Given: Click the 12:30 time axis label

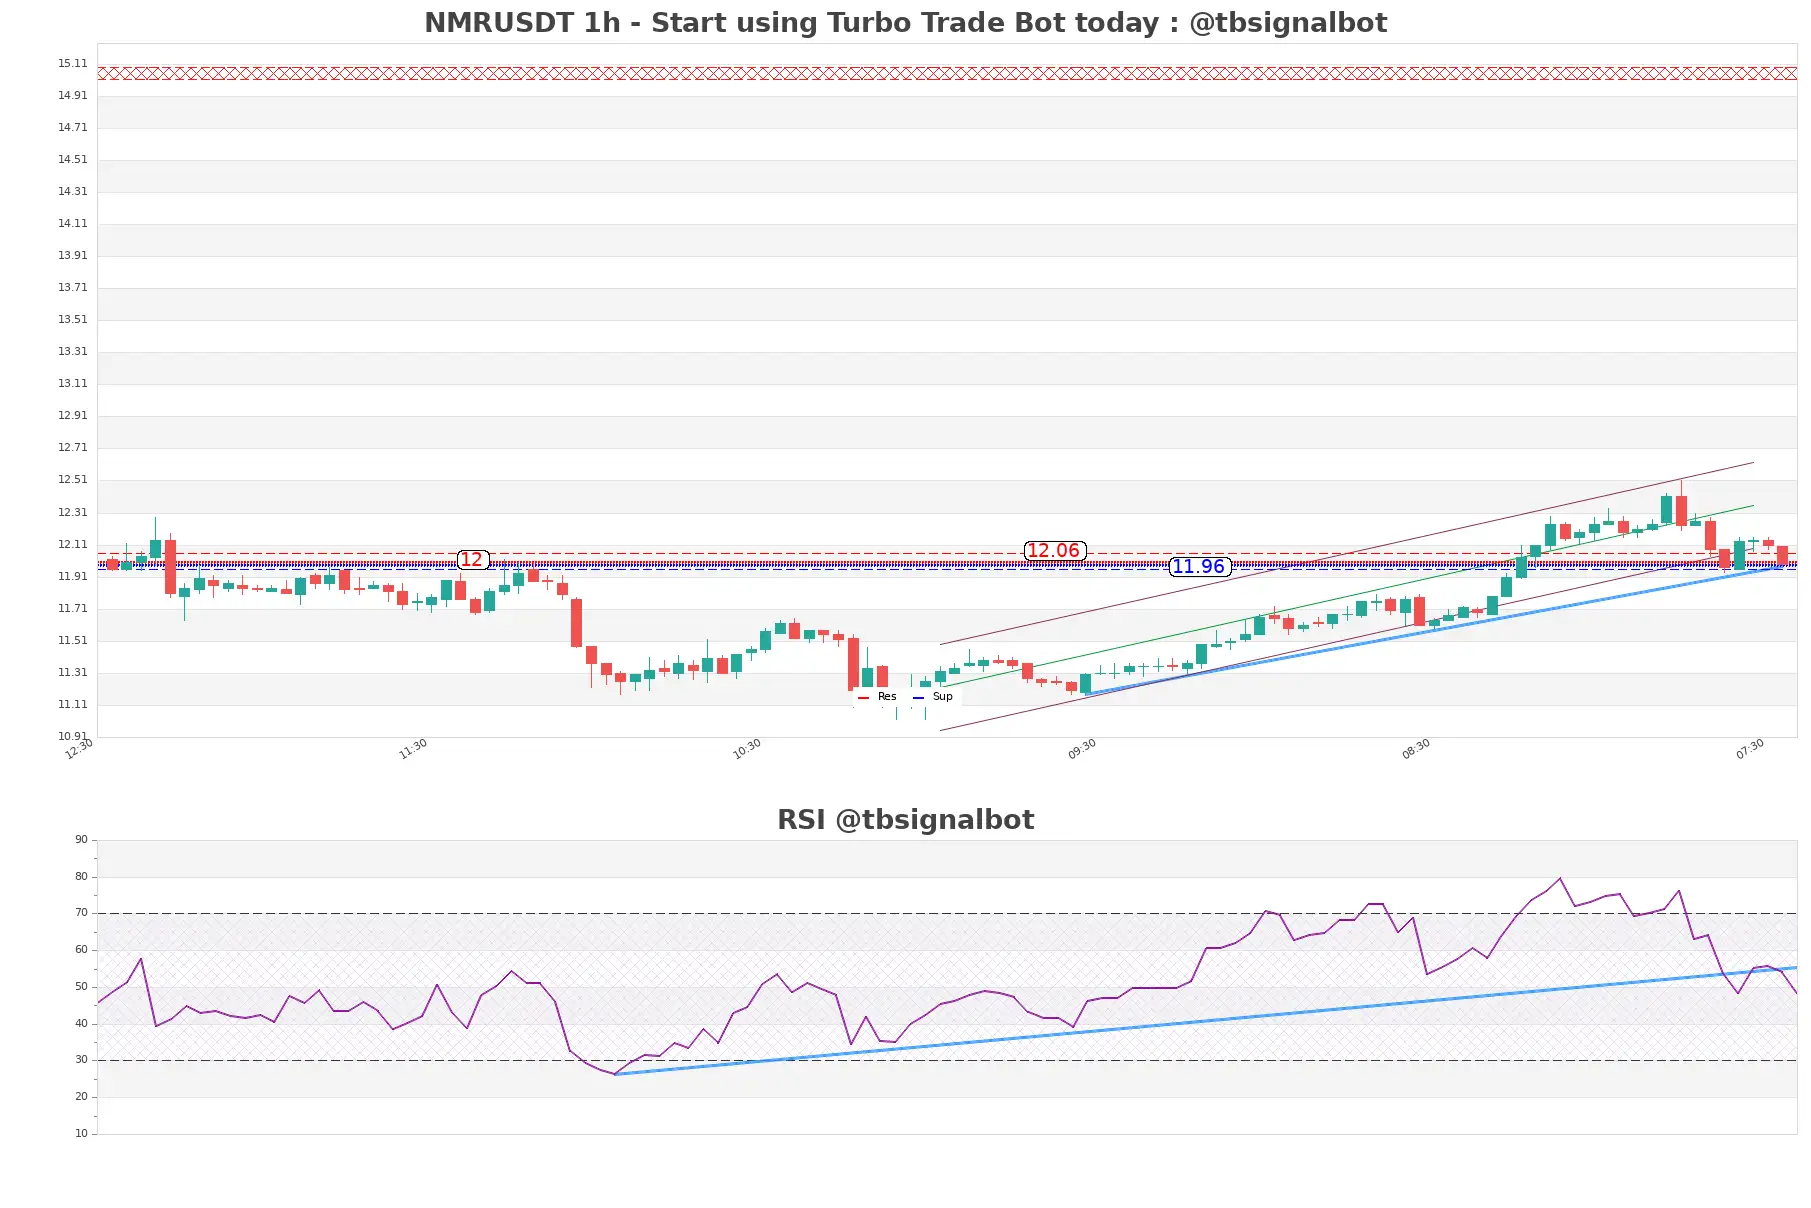Looking at the screenshot, I should pos(79,749).
